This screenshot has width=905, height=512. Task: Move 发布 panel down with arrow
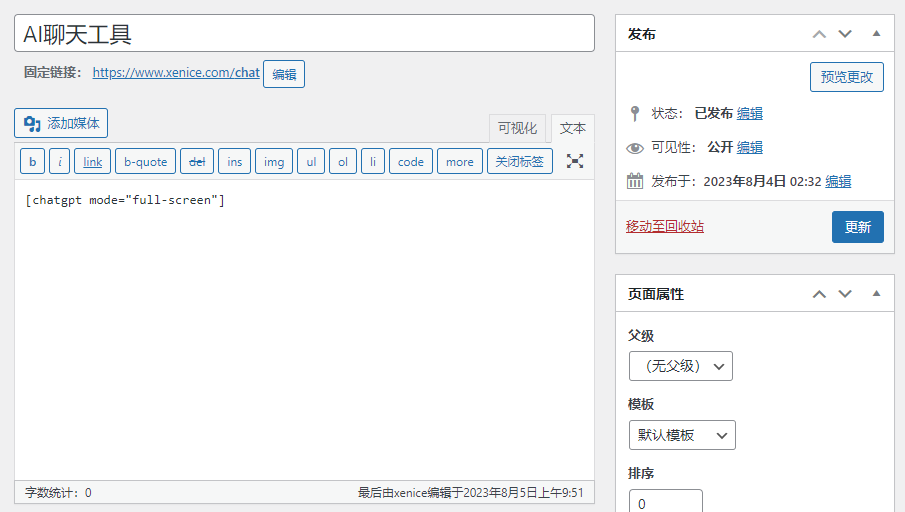pyautogui.click(x=845, y=34)
